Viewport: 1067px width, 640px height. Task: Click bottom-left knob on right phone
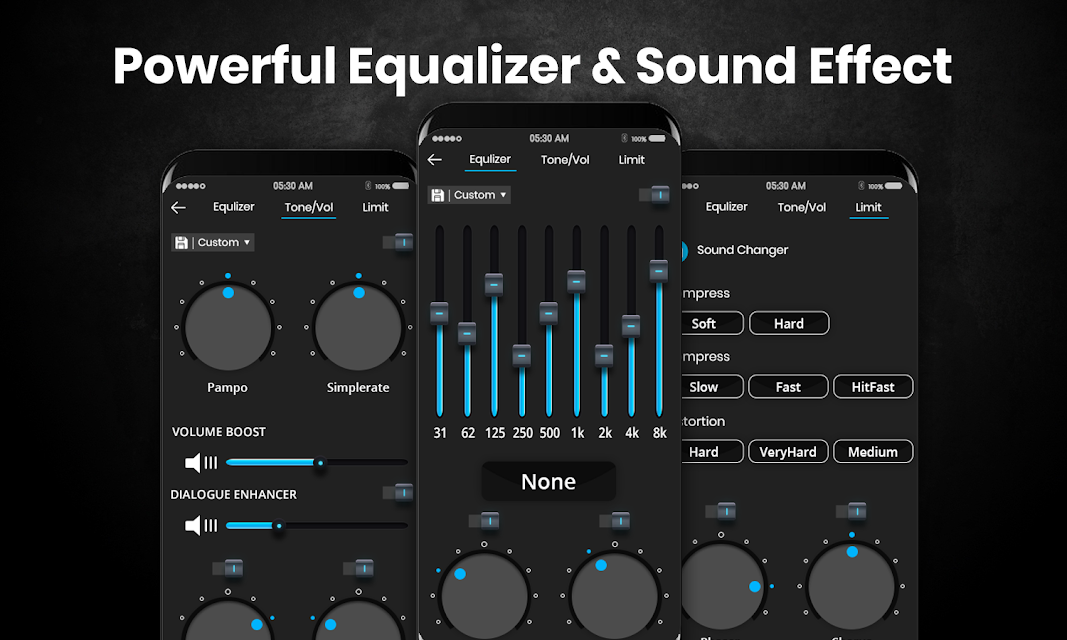(x=723, y=586)
